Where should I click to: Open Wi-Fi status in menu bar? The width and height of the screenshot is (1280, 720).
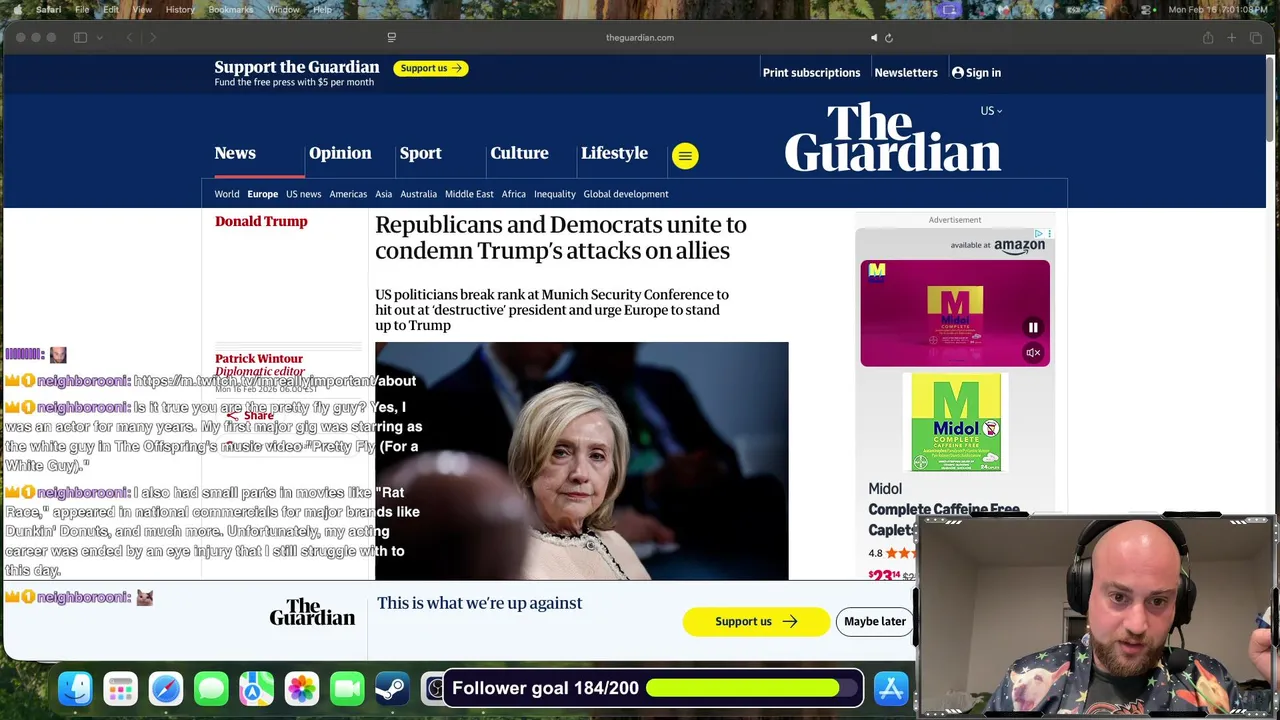pos(1102,9)
